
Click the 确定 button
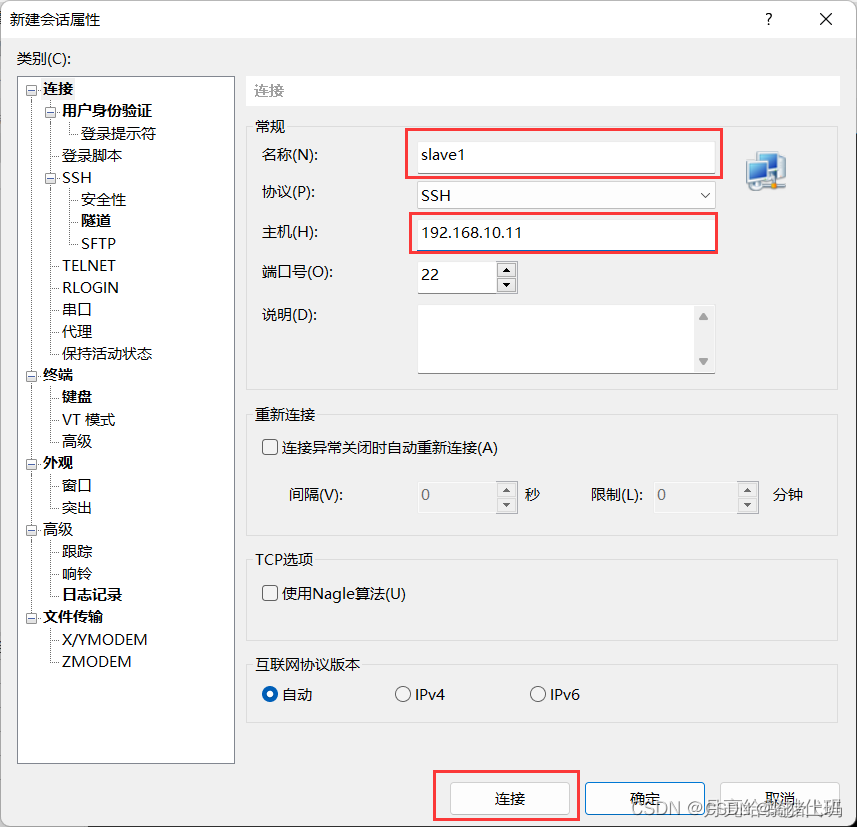pos(645,799)
